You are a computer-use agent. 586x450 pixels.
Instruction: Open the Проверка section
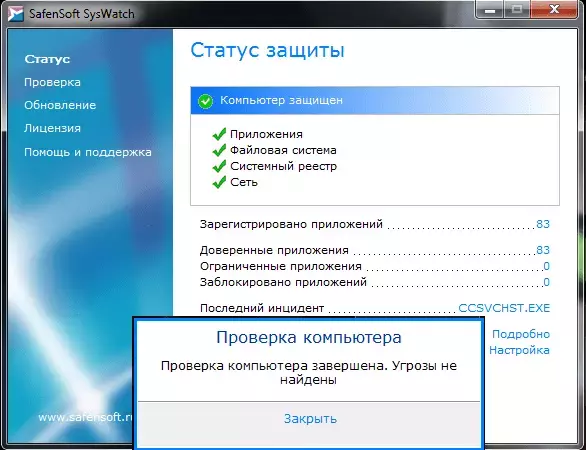52,82
